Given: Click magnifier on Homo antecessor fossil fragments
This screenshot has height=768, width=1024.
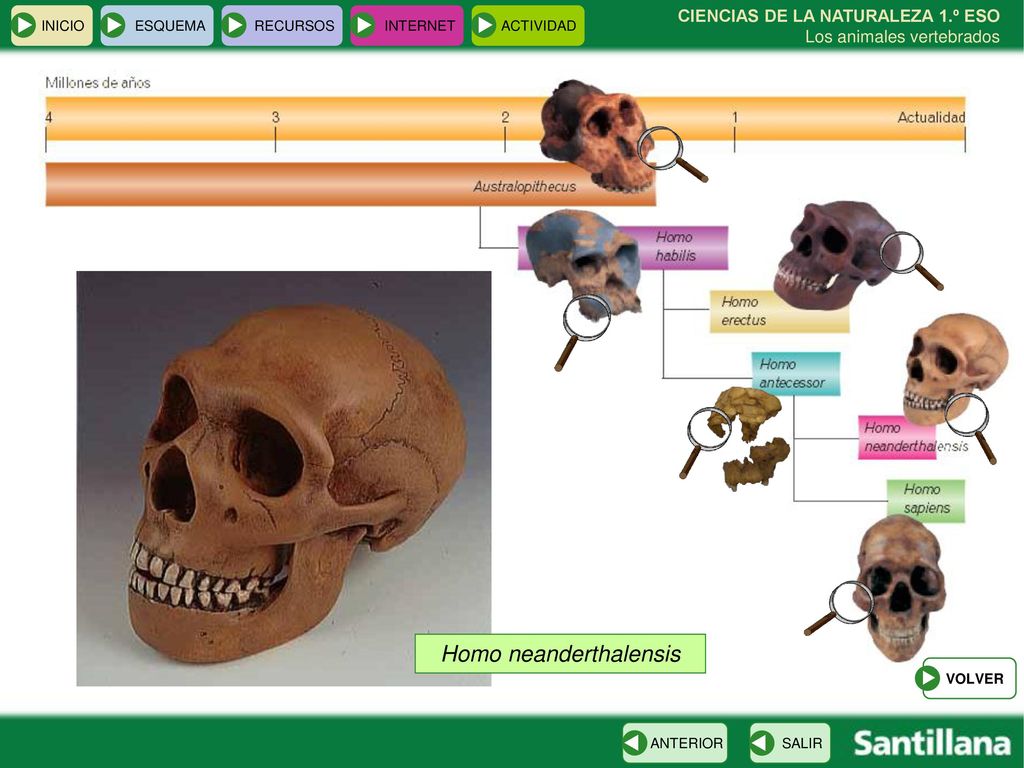Looking at the screenshot, I should click(x=705, y=441).
